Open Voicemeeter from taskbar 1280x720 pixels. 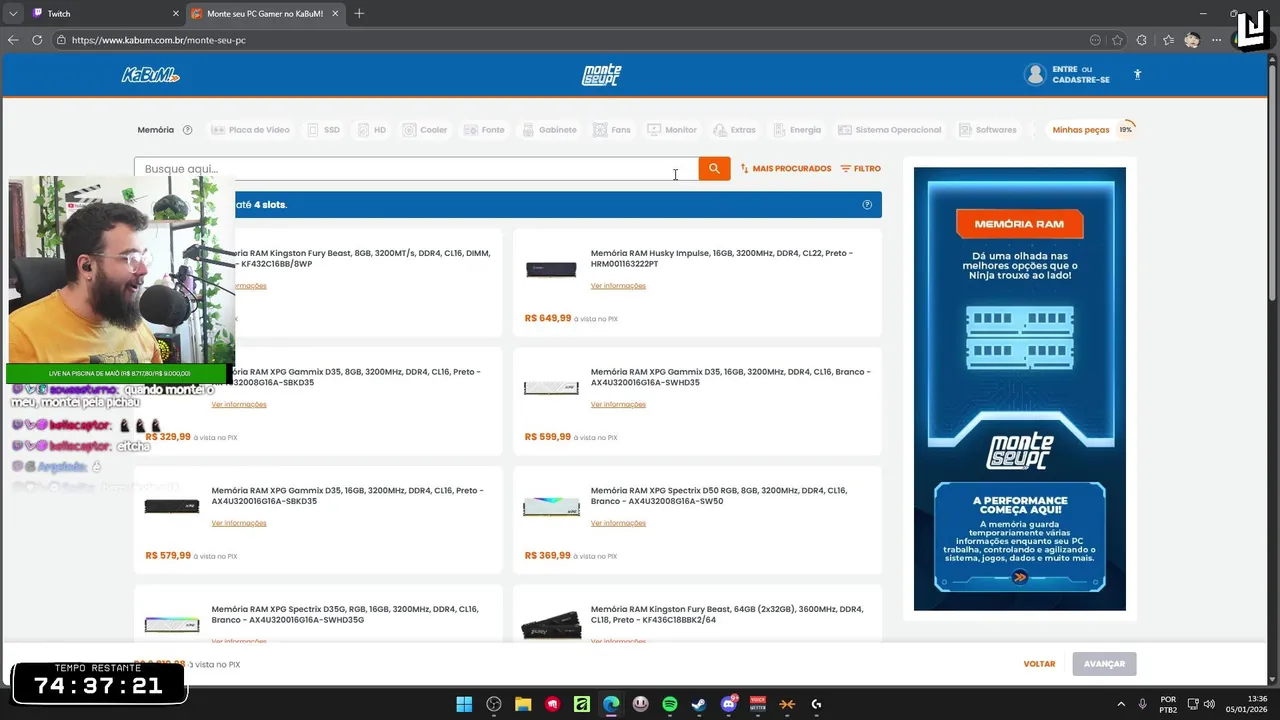[758, 704]
